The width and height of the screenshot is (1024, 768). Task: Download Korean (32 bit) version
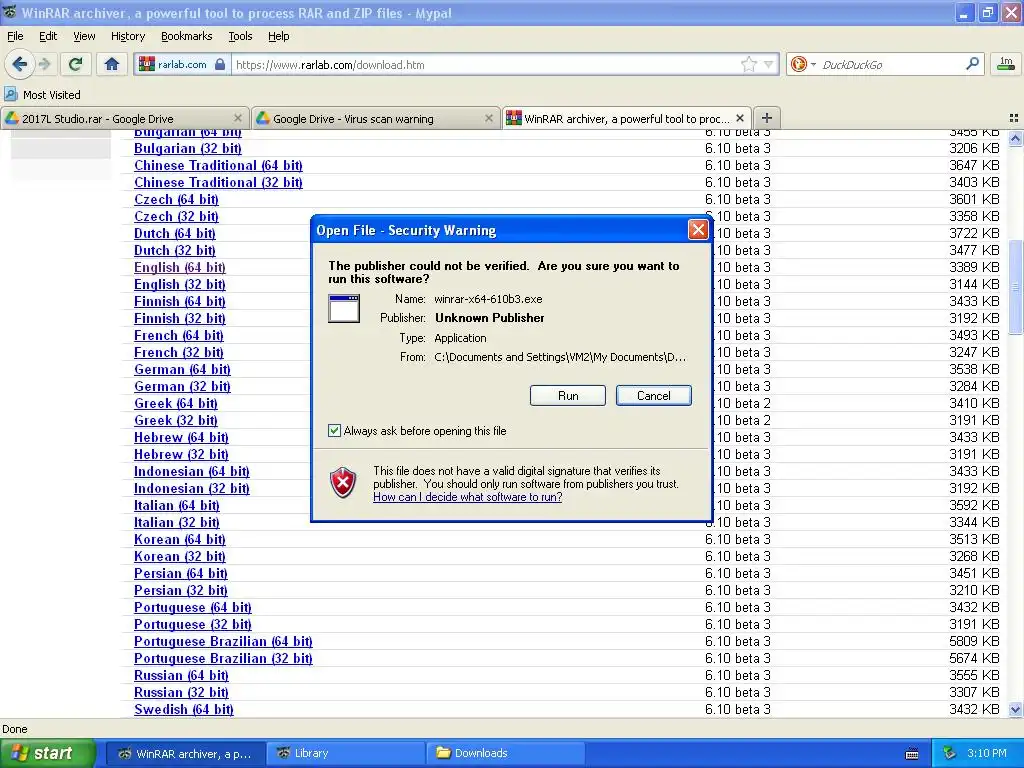[x=180, y=556]
